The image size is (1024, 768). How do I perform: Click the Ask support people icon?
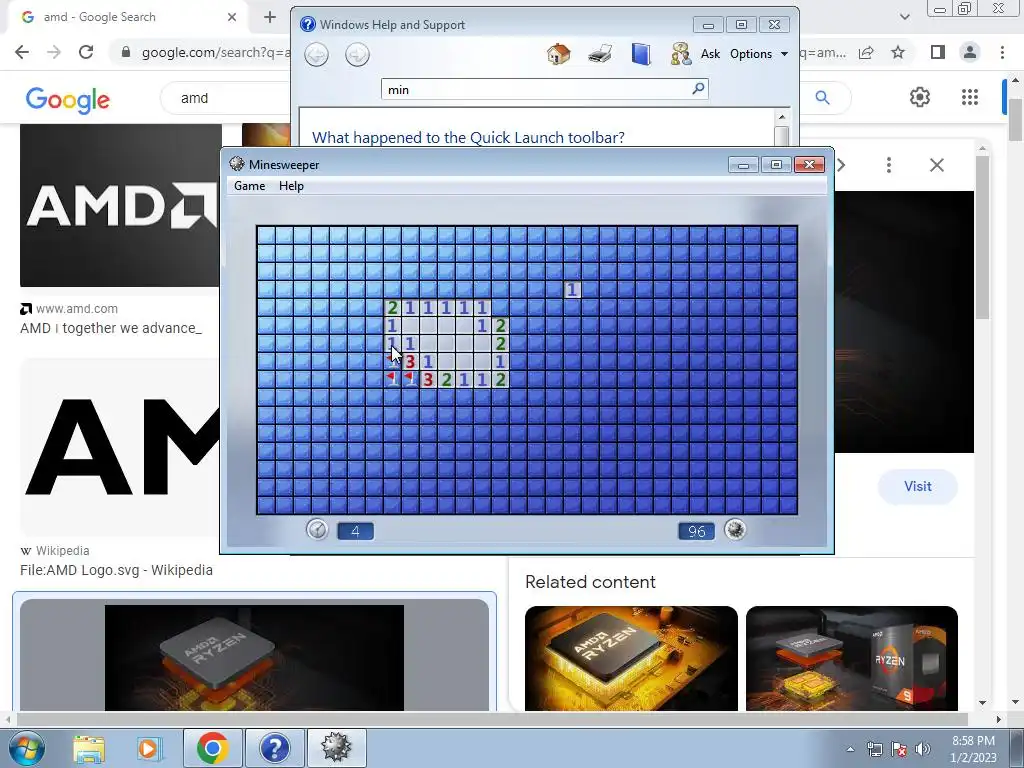click(x=680, y=54)
